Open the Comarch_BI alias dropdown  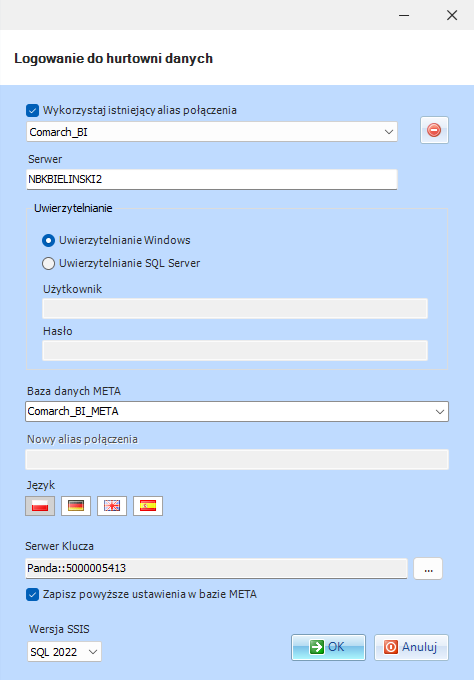pos(212,132)
